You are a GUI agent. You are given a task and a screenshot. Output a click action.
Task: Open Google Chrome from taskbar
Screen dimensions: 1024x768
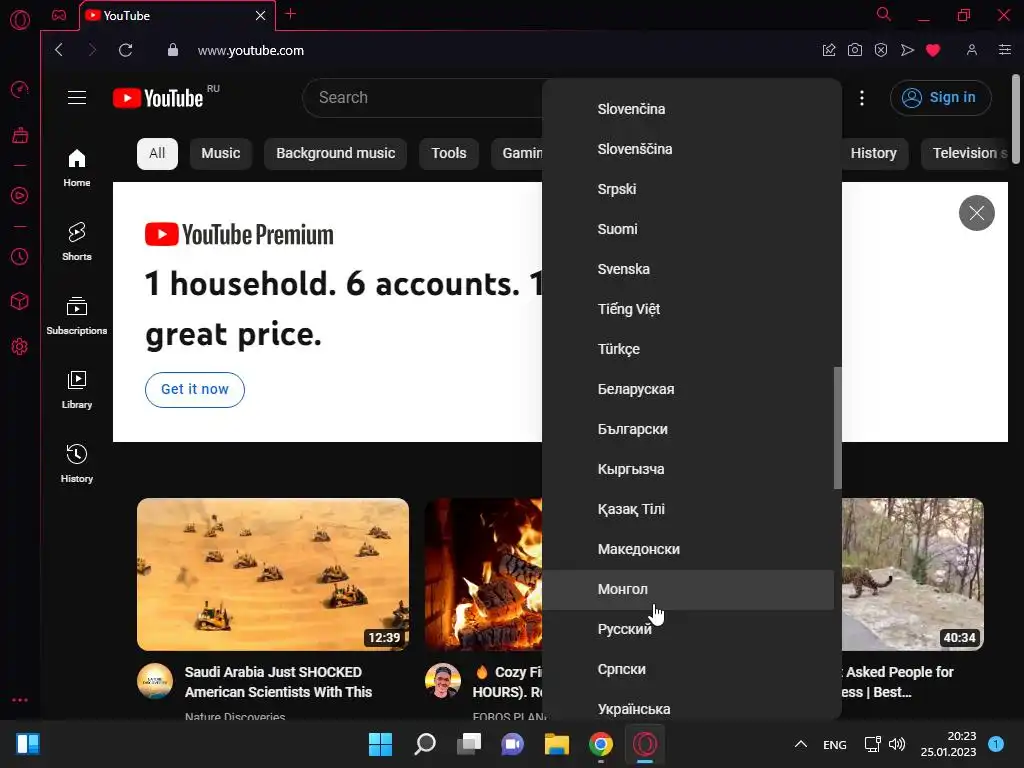pos(601,744)
